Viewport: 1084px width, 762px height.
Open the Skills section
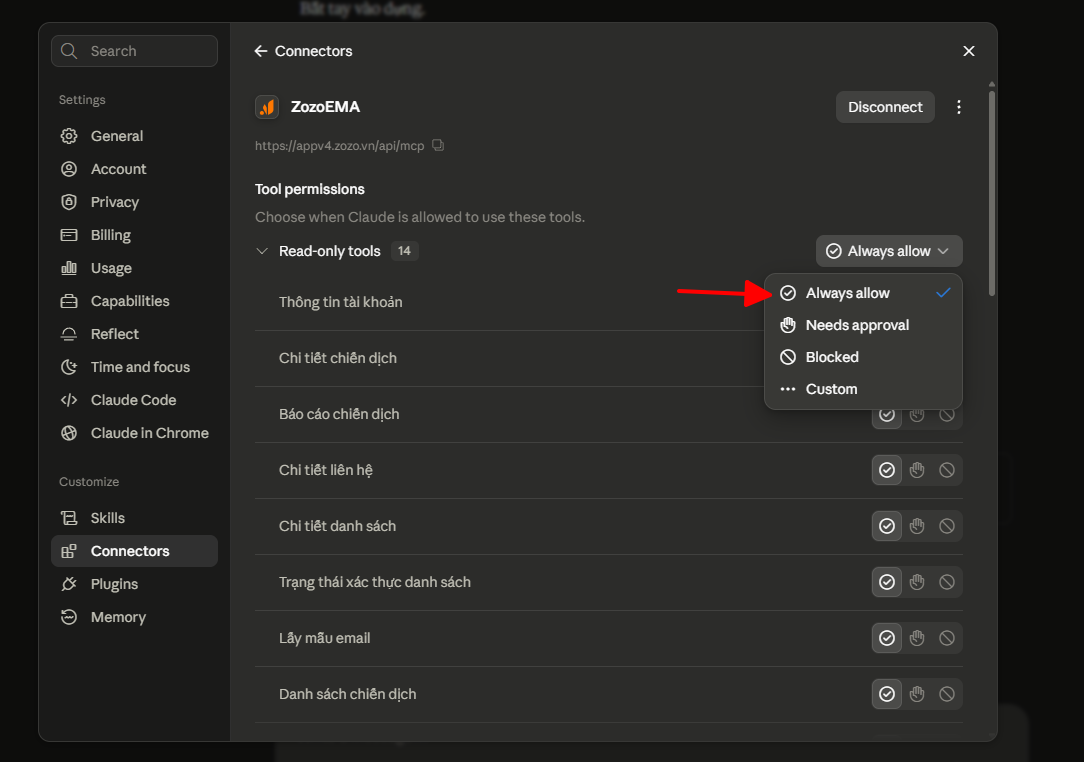[134, 518]
